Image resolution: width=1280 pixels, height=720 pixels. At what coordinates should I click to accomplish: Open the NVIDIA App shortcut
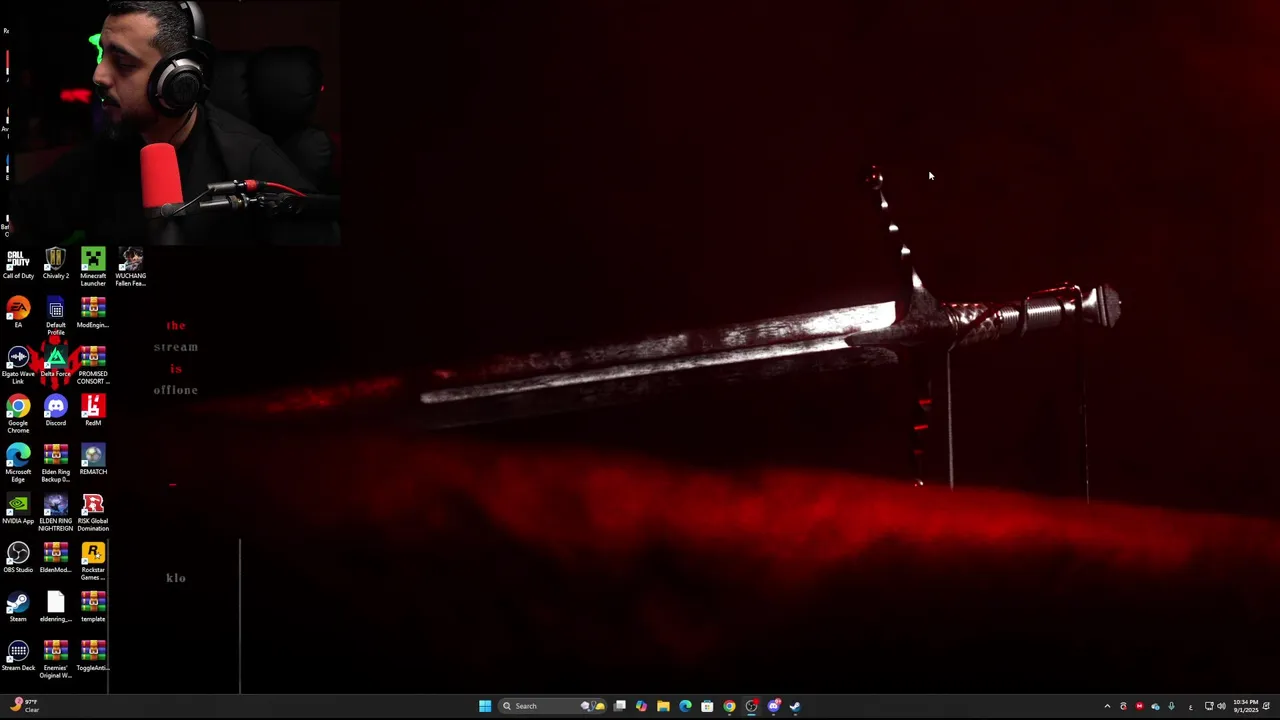pos(18,509)
